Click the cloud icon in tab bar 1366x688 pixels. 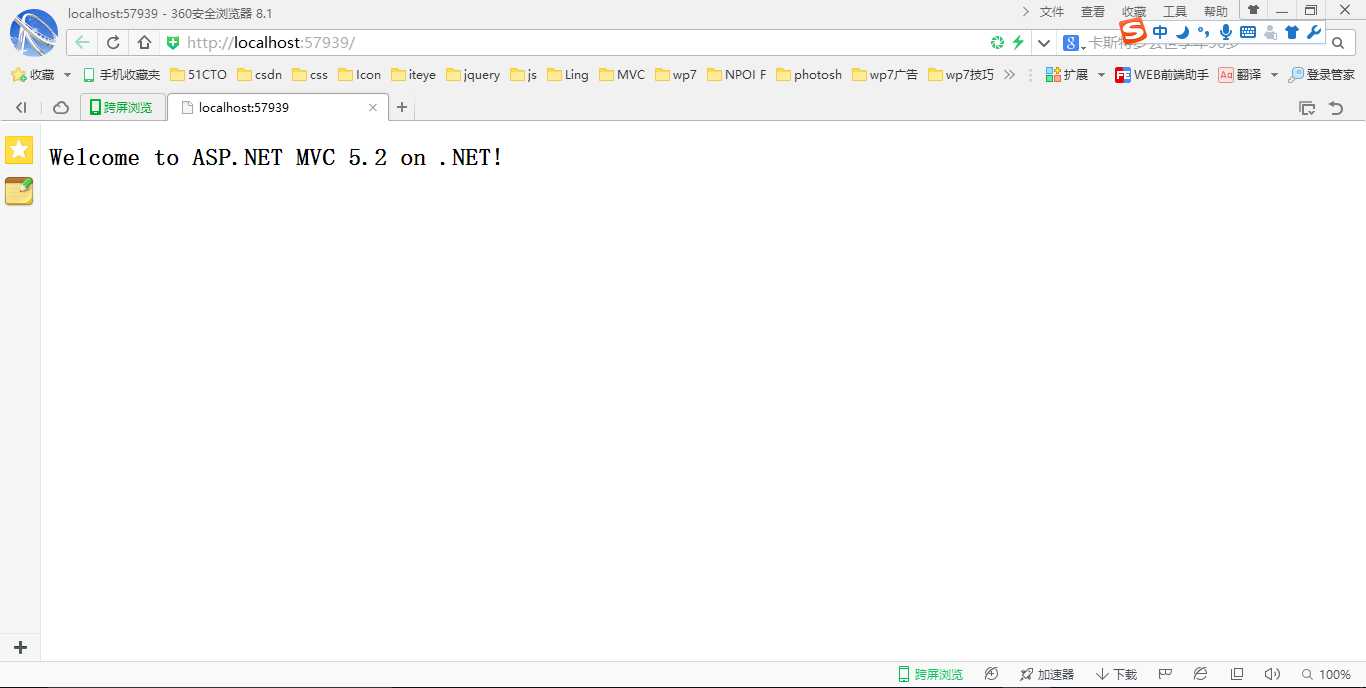(61, 107)
